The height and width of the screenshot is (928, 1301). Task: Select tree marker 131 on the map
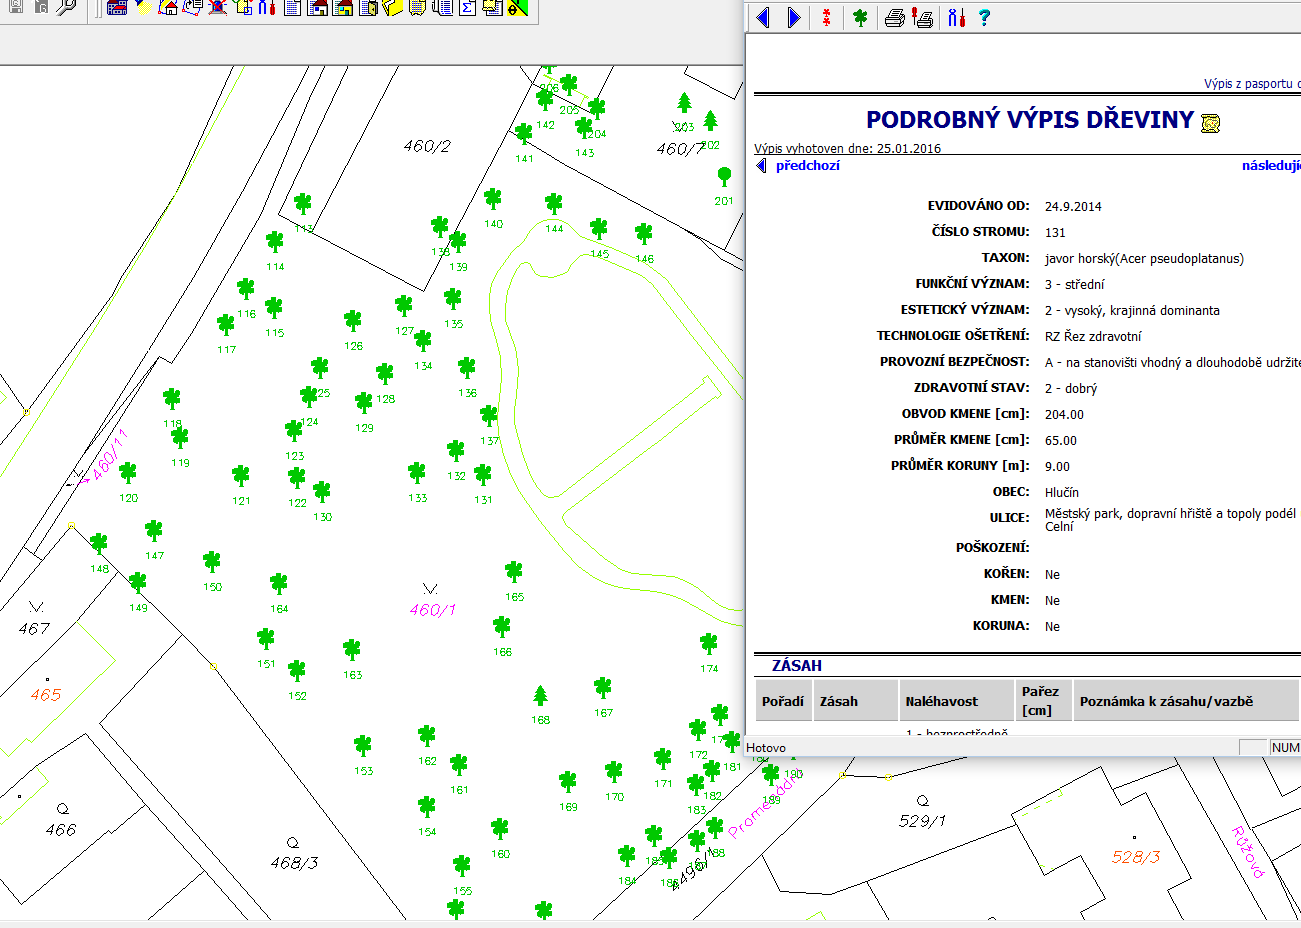[483, 474]
